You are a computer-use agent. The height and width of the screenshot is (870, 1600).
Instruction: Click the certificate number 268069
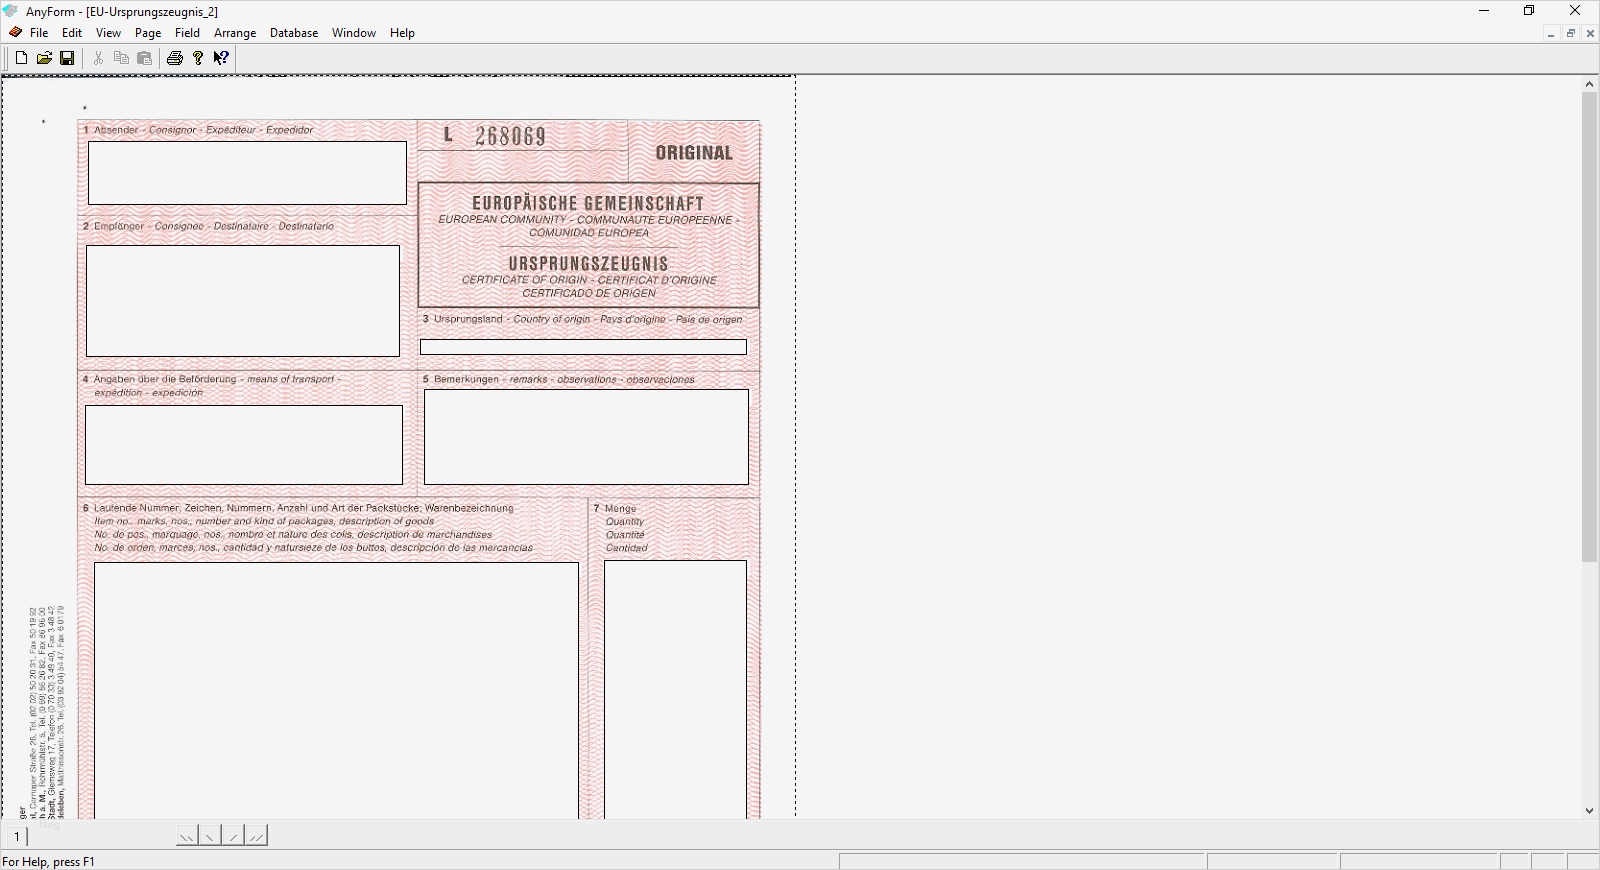[510, 136]
